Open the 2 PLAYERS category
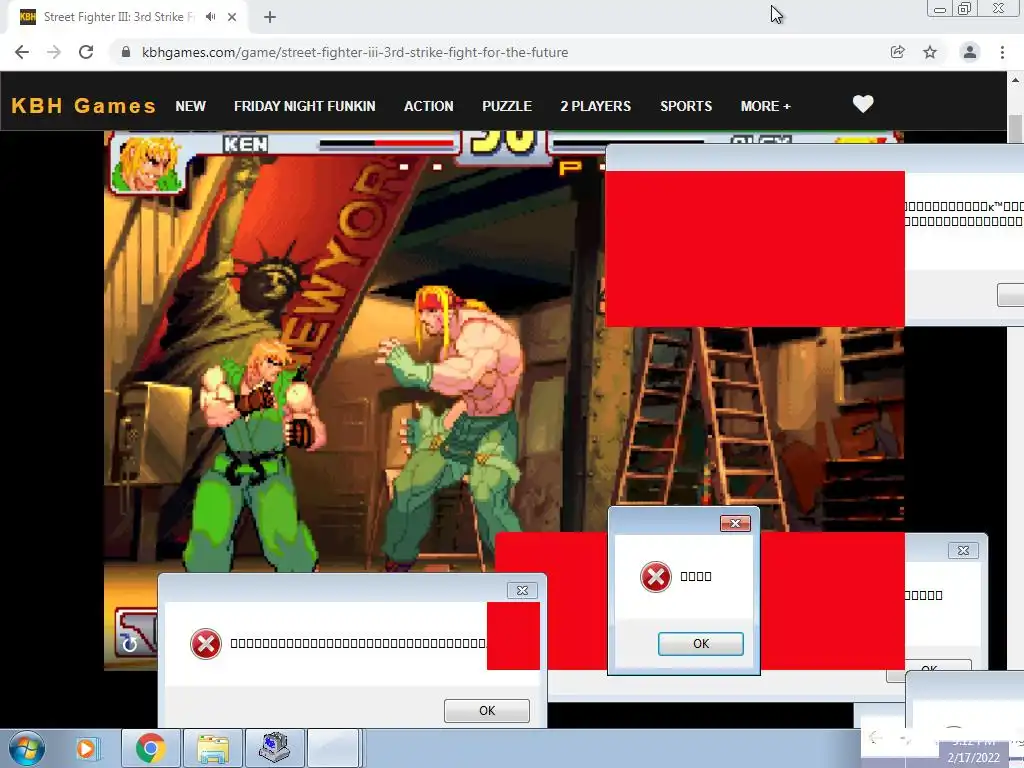 coord(596,106)
